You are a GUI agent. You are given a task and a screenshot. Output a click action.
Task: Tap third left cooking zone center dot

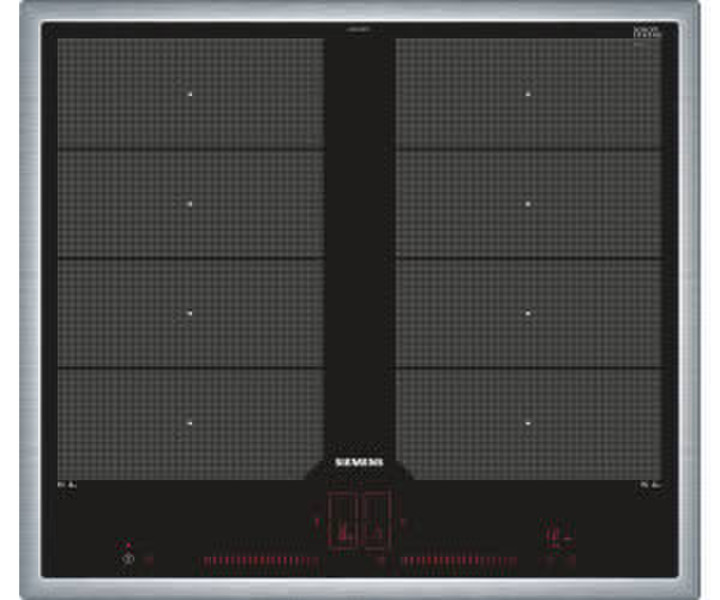click(189, 313)
